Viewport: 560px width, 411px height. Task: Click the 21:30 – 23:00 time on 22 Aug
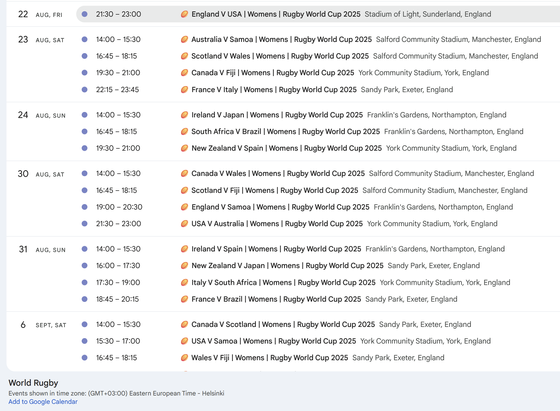pos(118,14)
